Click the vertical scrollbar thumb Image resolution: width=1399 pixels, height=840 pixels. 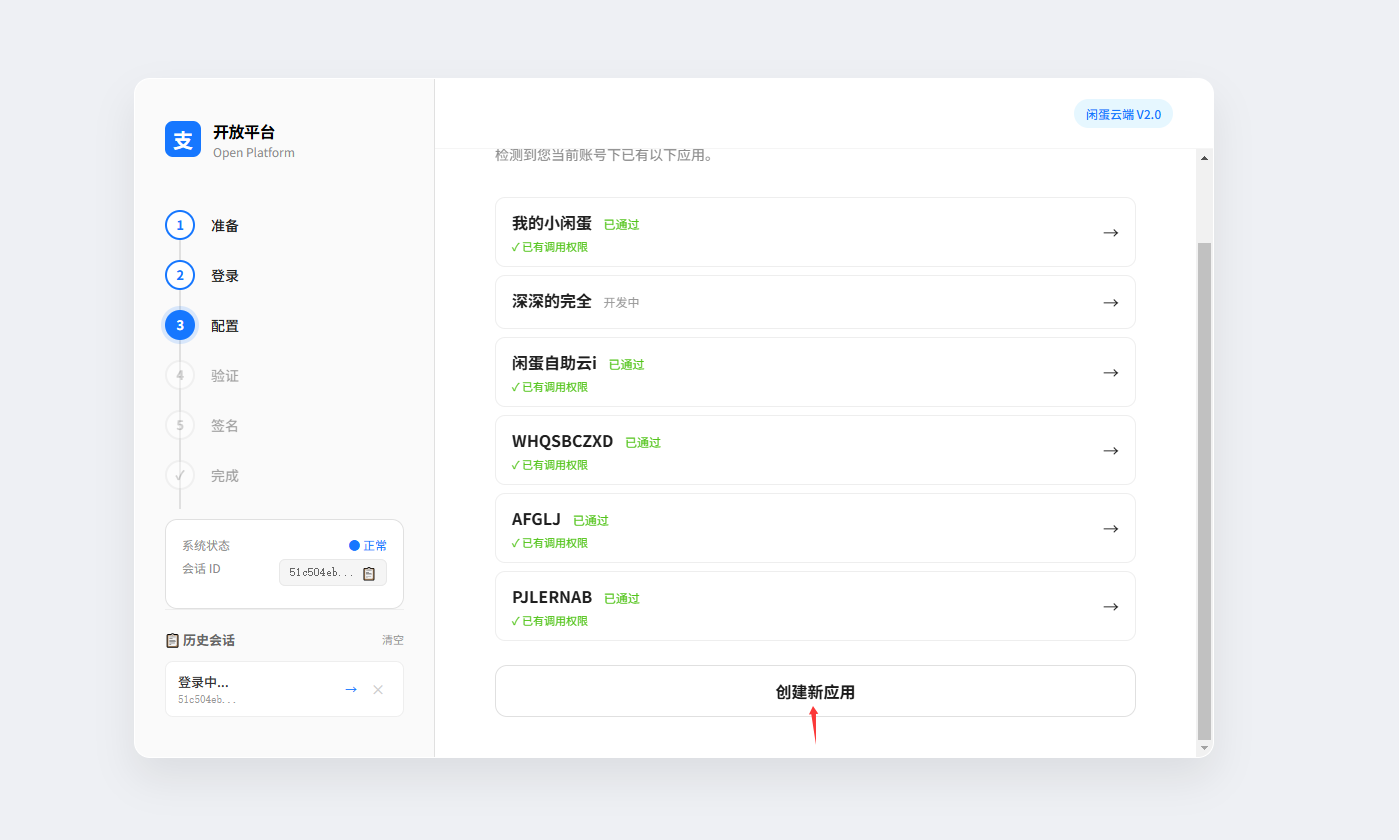pos(1204,491)
